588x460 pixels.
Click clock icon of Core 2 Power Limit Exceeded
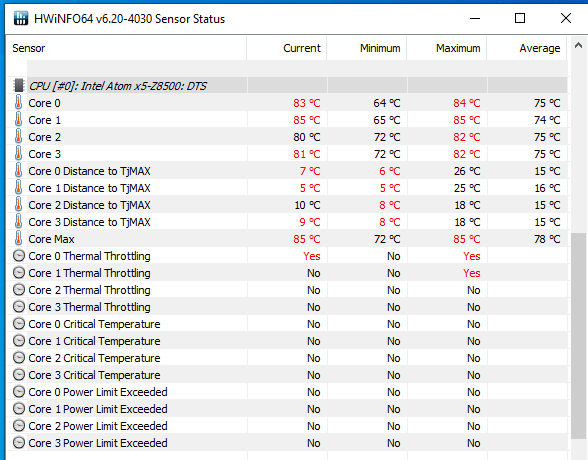(x=19, y=426)
